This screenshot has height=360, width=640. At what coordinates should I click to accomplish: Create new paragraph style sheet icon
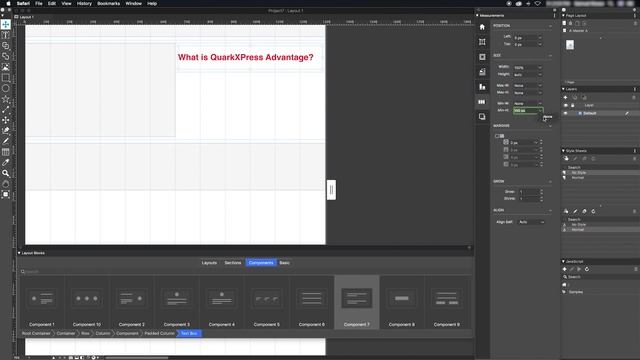(566, 158)
